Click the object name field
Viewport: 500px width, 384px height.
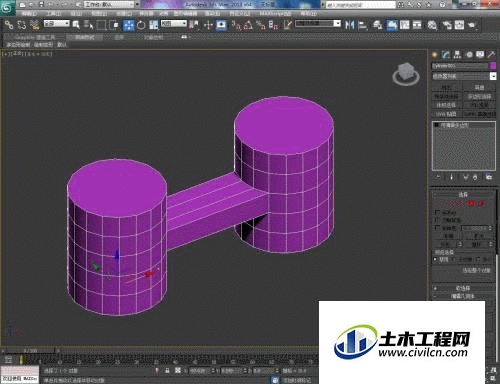[x=460, y=66]
